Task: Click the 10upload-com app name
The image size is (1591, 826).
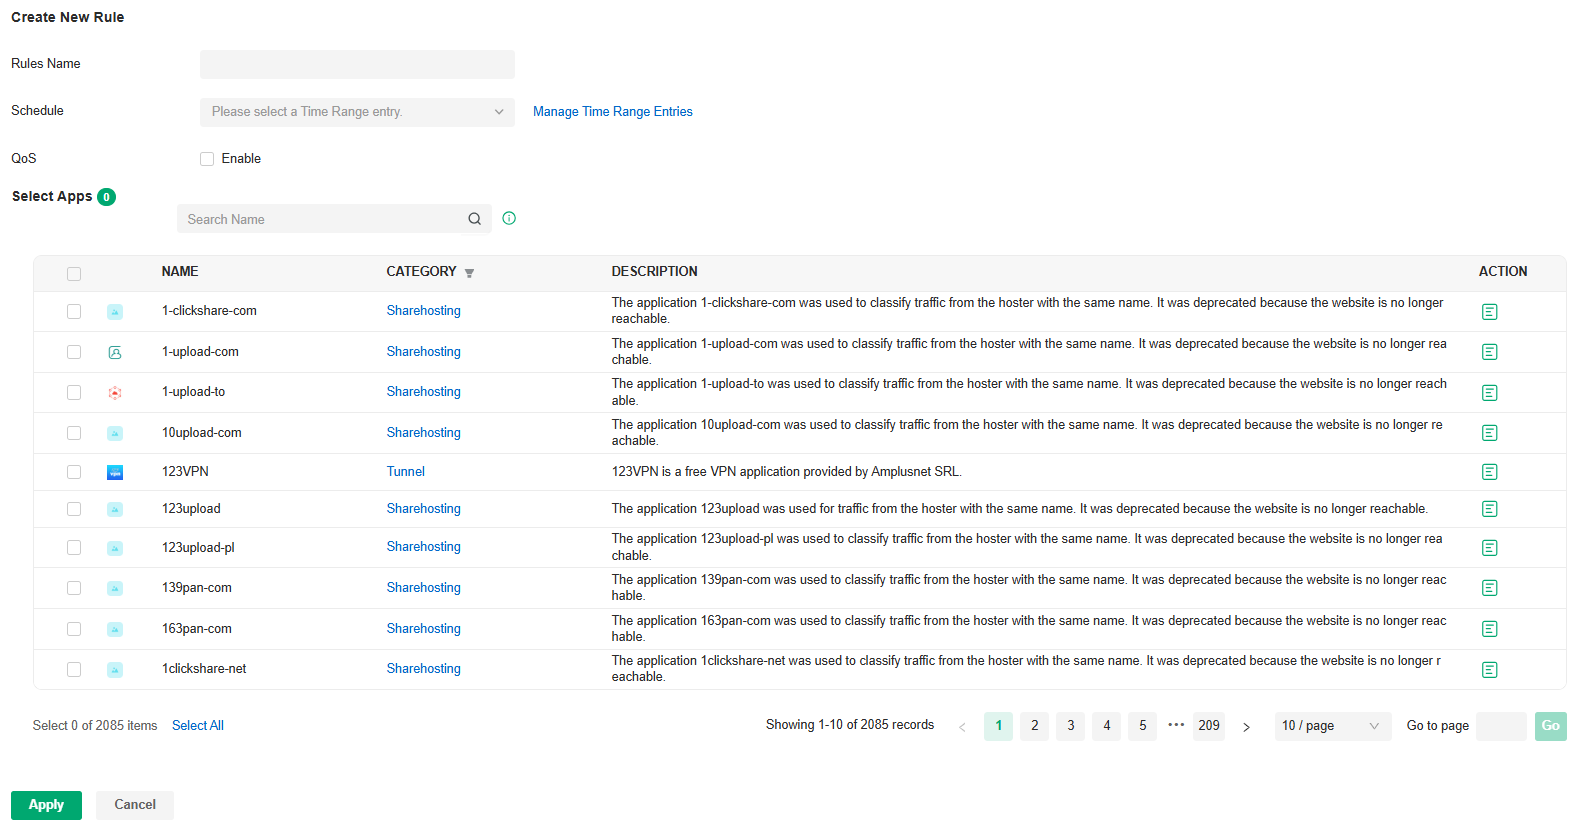Action: [x=202, y=433]
